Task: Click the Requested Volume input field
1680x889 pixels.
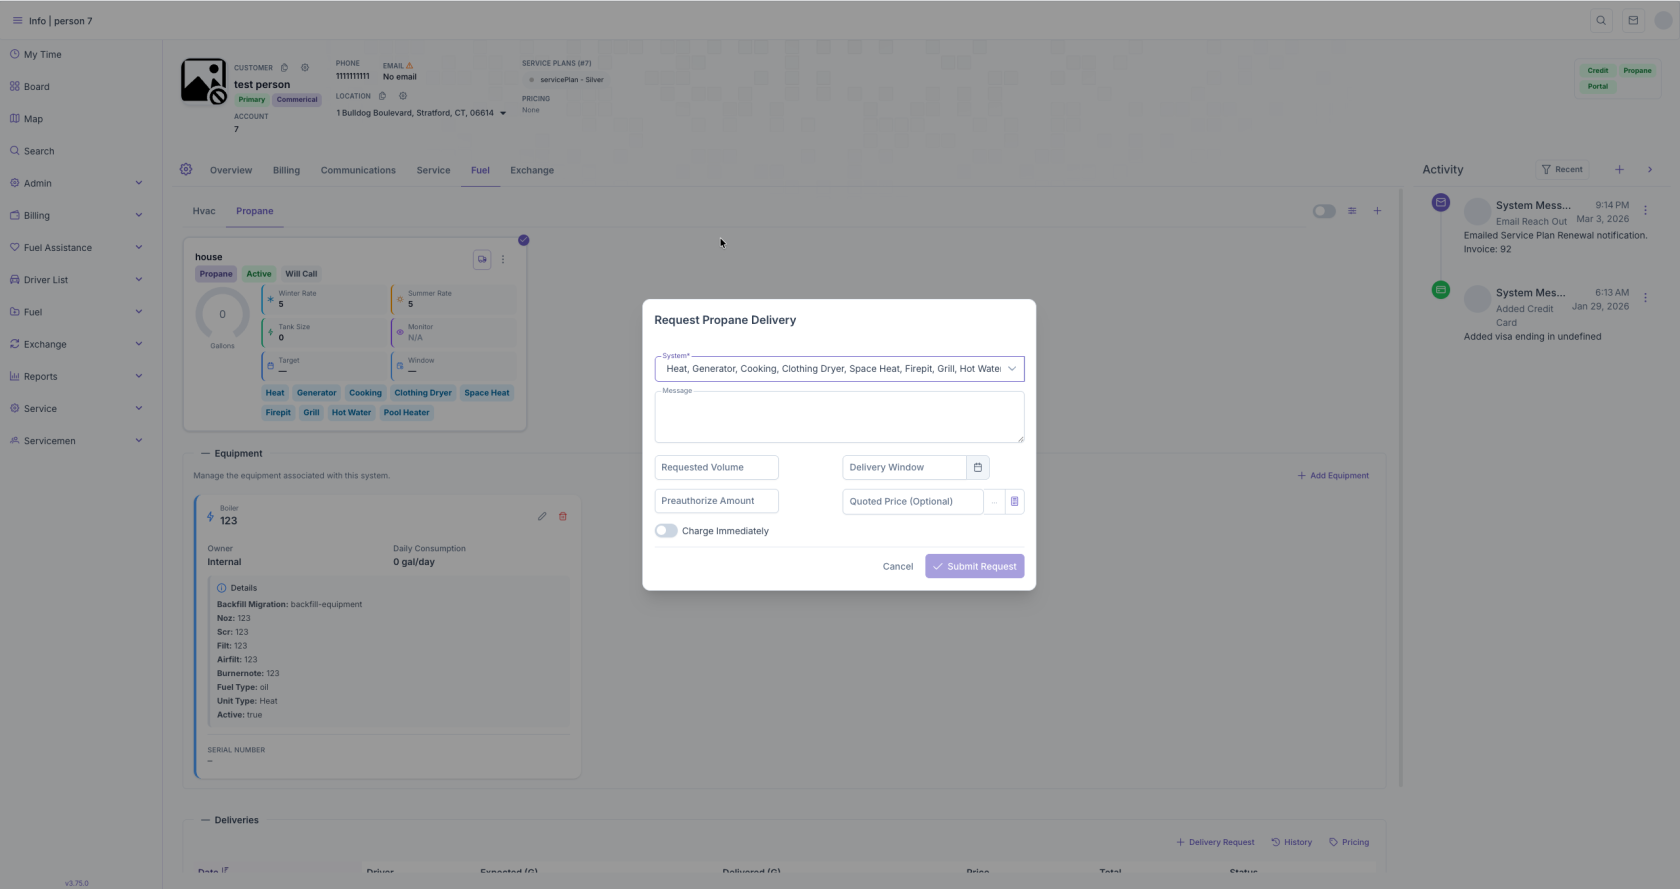Action: (x=716, y=467)
